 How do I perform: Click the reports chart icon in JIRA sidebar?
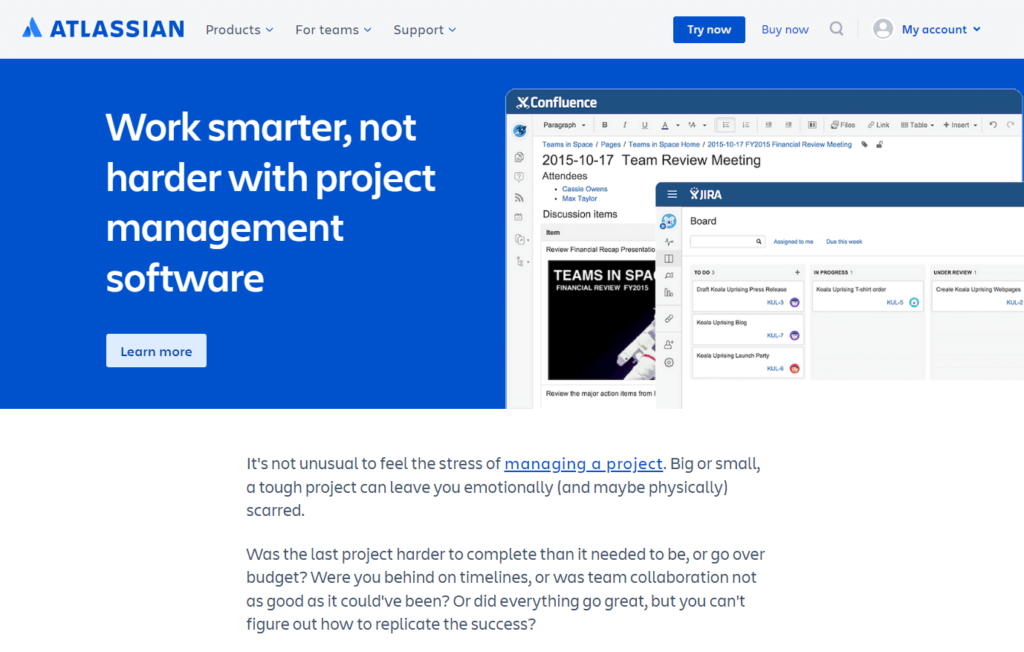[x=669, y=293]
